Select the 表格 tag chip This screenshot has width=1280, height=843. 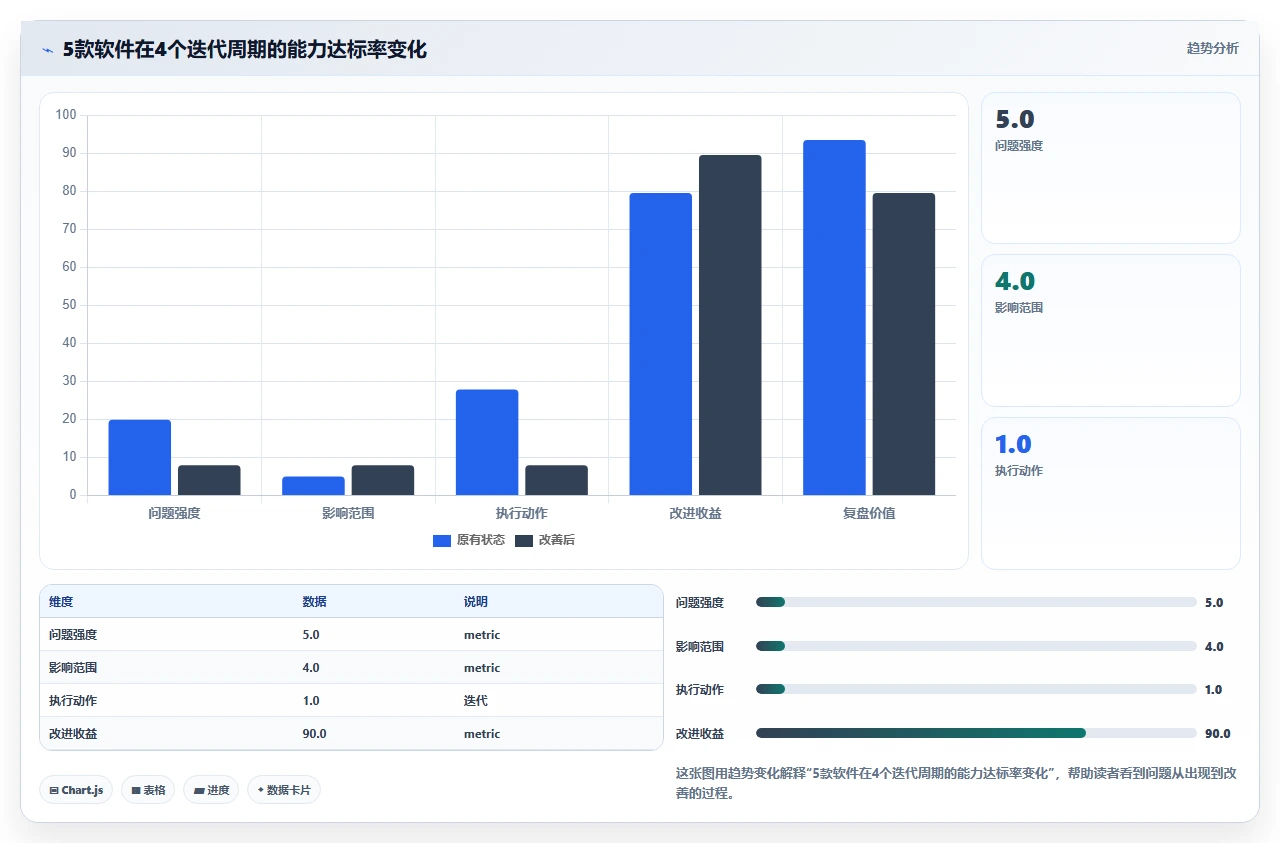click(148, 790)
